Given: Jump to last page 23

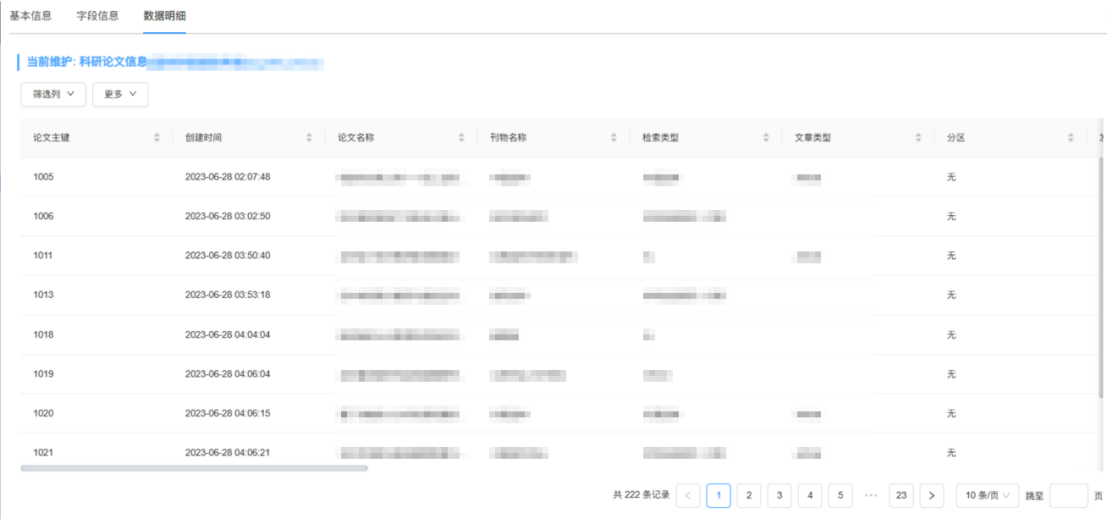Looking at the screenshot, I should [902, 496].
